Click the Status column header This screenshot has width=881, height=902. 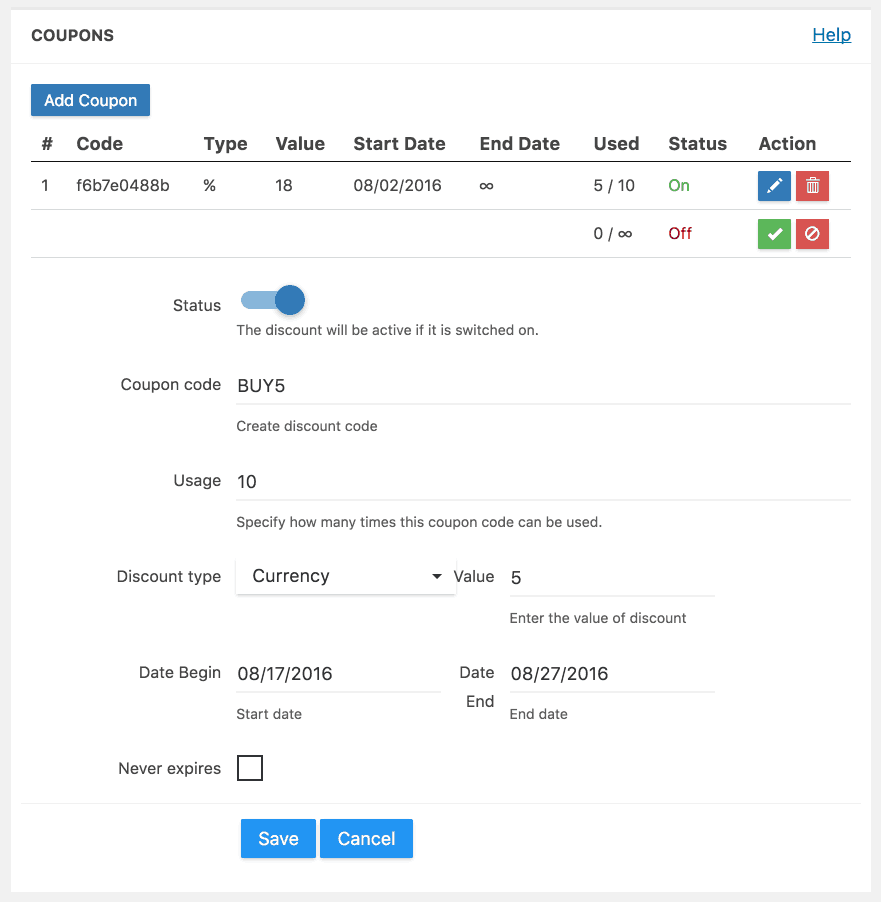point(697,143)
